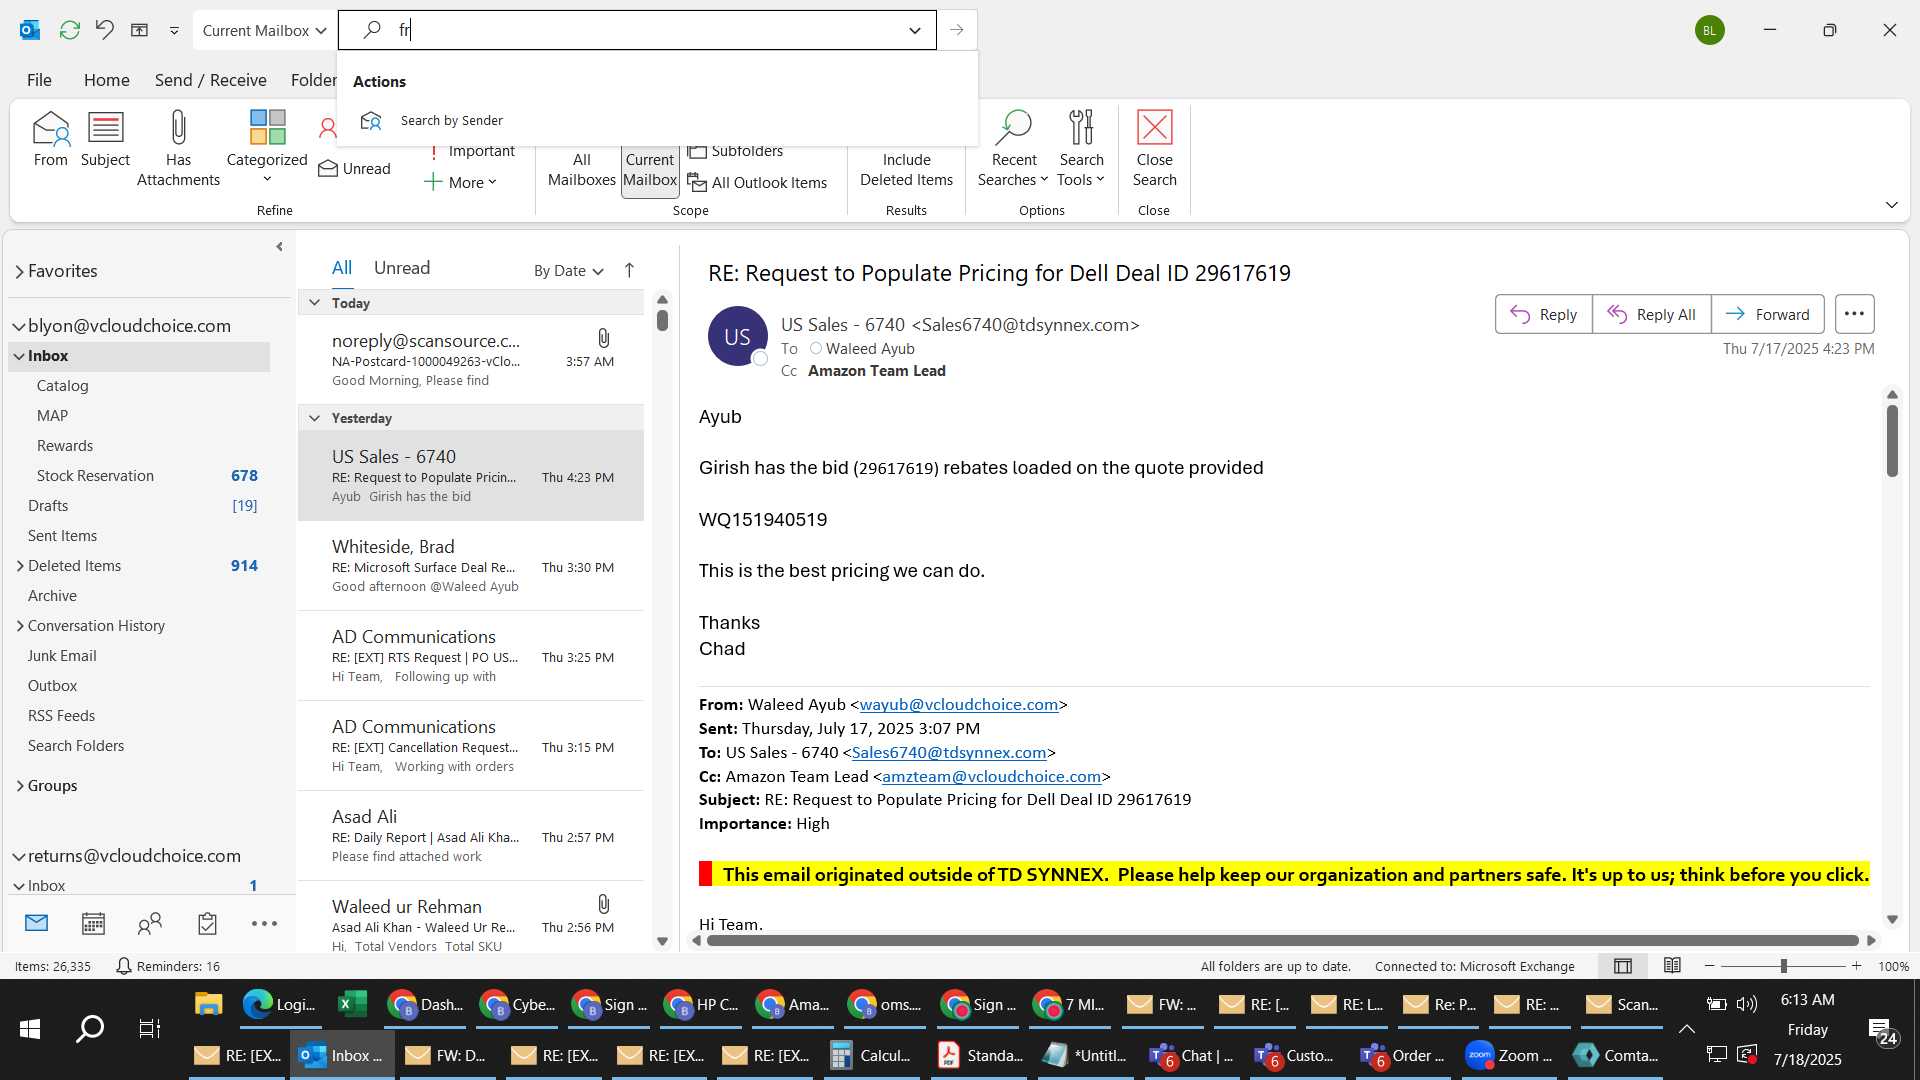The height and width of the screenshot is (1080, 1920).
Task: Click the Undo icon in quick access
Action: click(x=104, y=30)
